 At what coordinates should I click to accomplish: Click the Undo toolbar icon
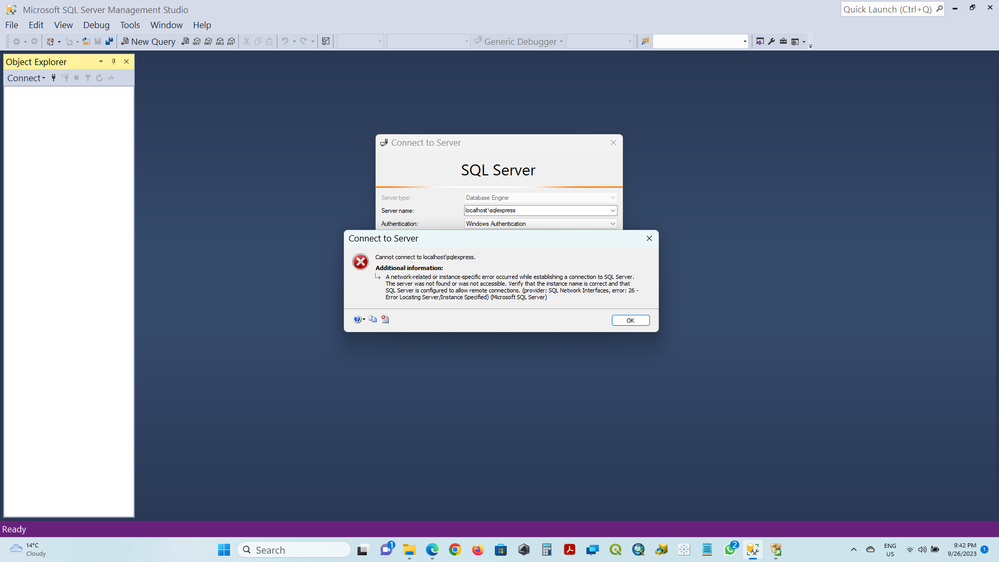tap(285, 41)
